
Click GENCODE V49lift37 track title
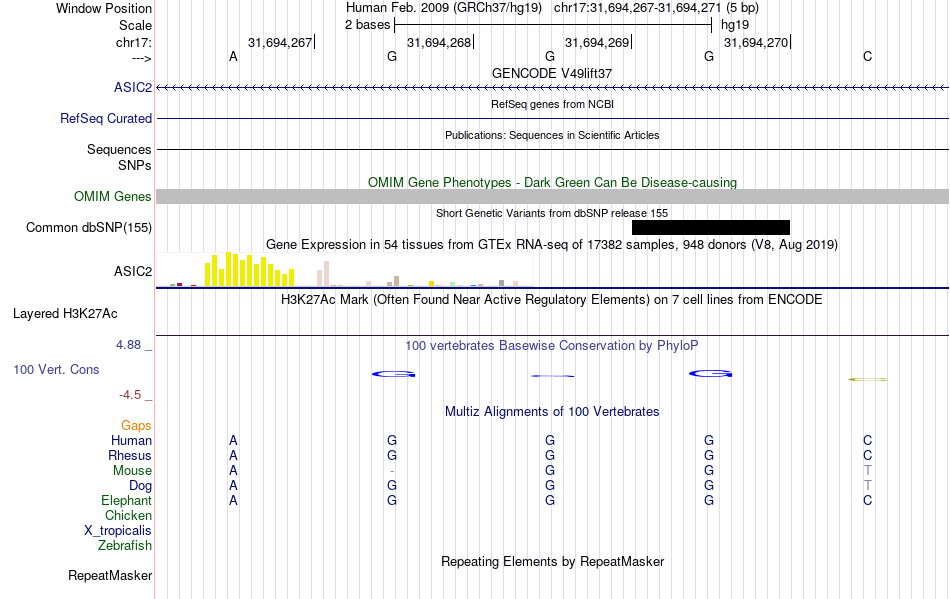[x=552, y=73]
